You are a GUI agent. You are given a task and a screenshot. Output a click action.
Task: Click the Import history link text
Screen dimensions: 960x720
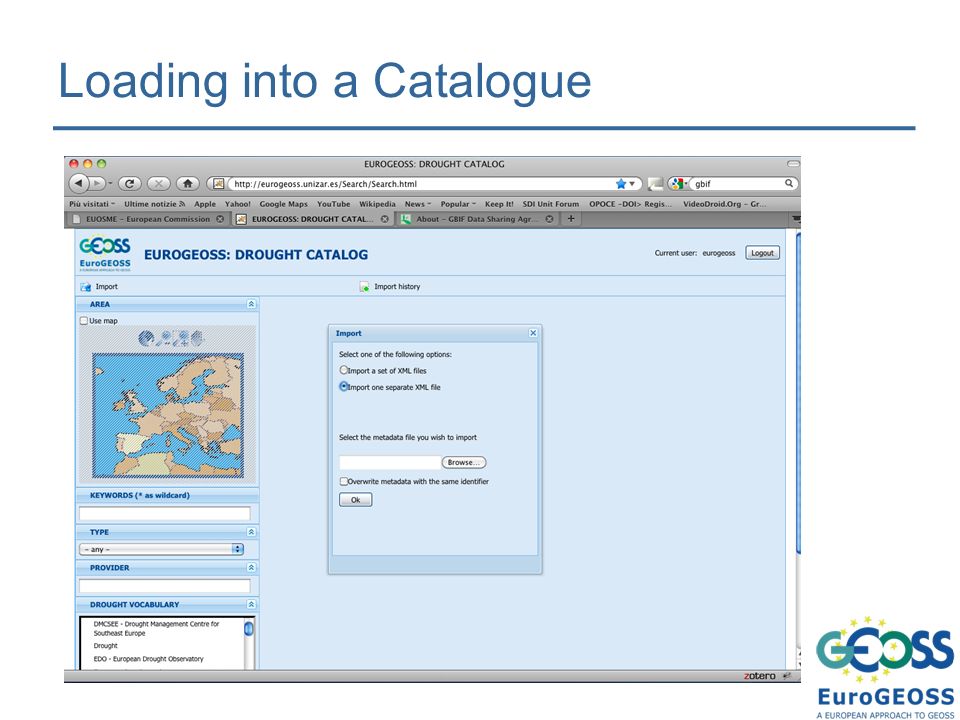(x=397, y=287)
